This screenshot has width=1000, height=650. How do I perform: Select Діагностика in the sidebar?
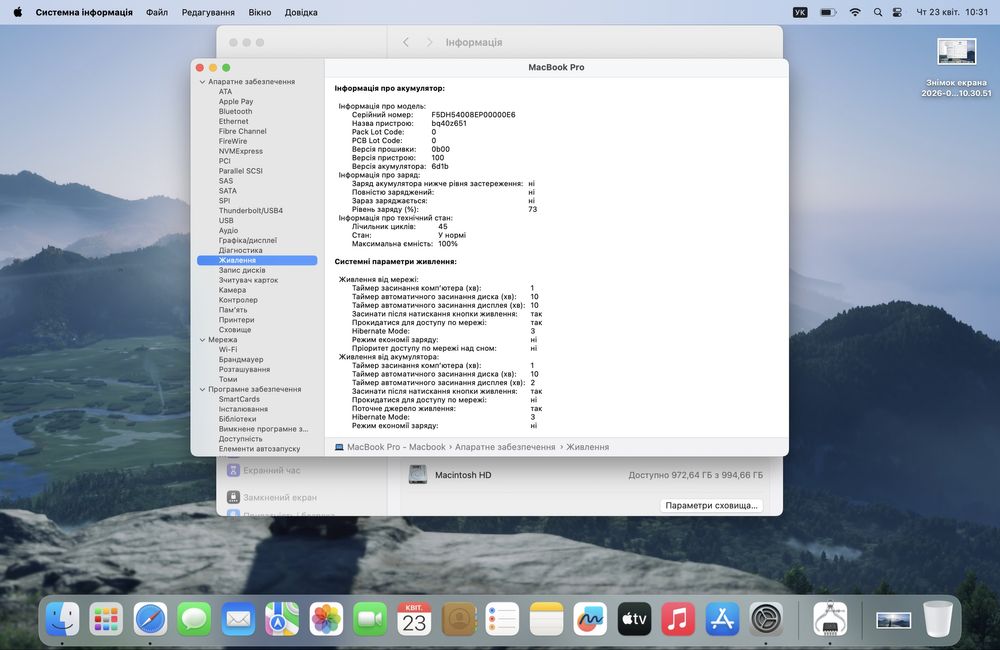[240, 251]
